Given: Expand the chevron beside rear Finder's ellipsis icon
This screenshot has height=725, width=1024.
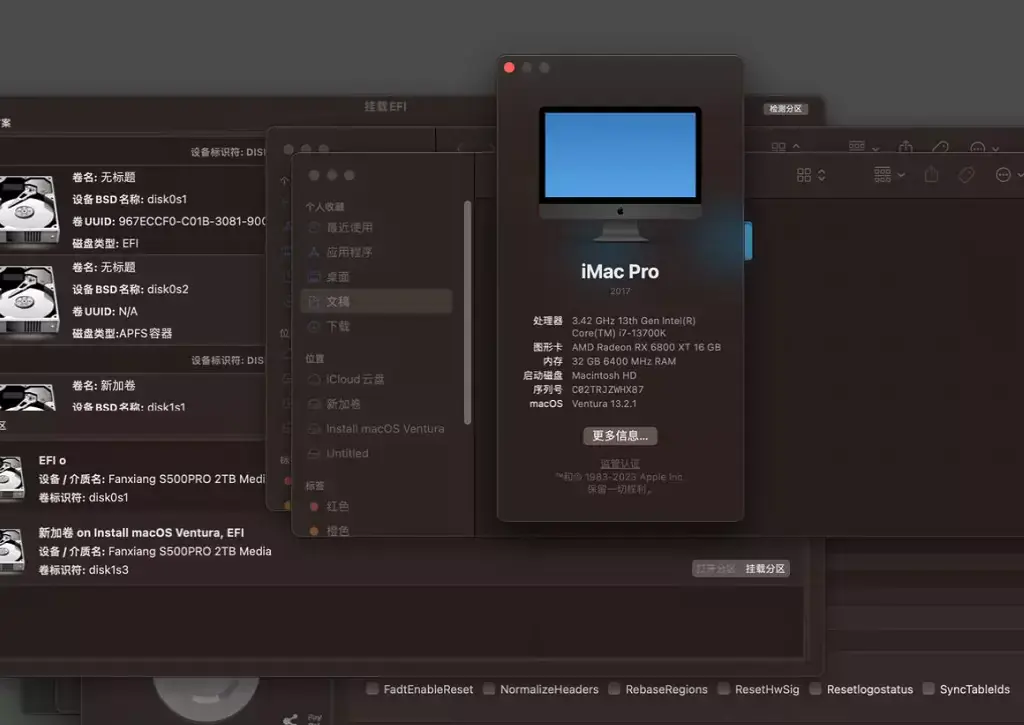Looking at the screenshot, I should click(x=995, y=149).
